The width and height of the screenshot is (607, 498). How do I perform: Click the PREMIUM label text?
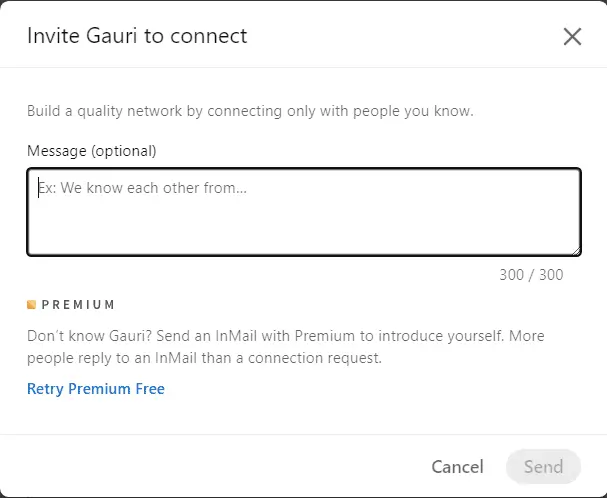pyautogui.click(x=78, y=305)
